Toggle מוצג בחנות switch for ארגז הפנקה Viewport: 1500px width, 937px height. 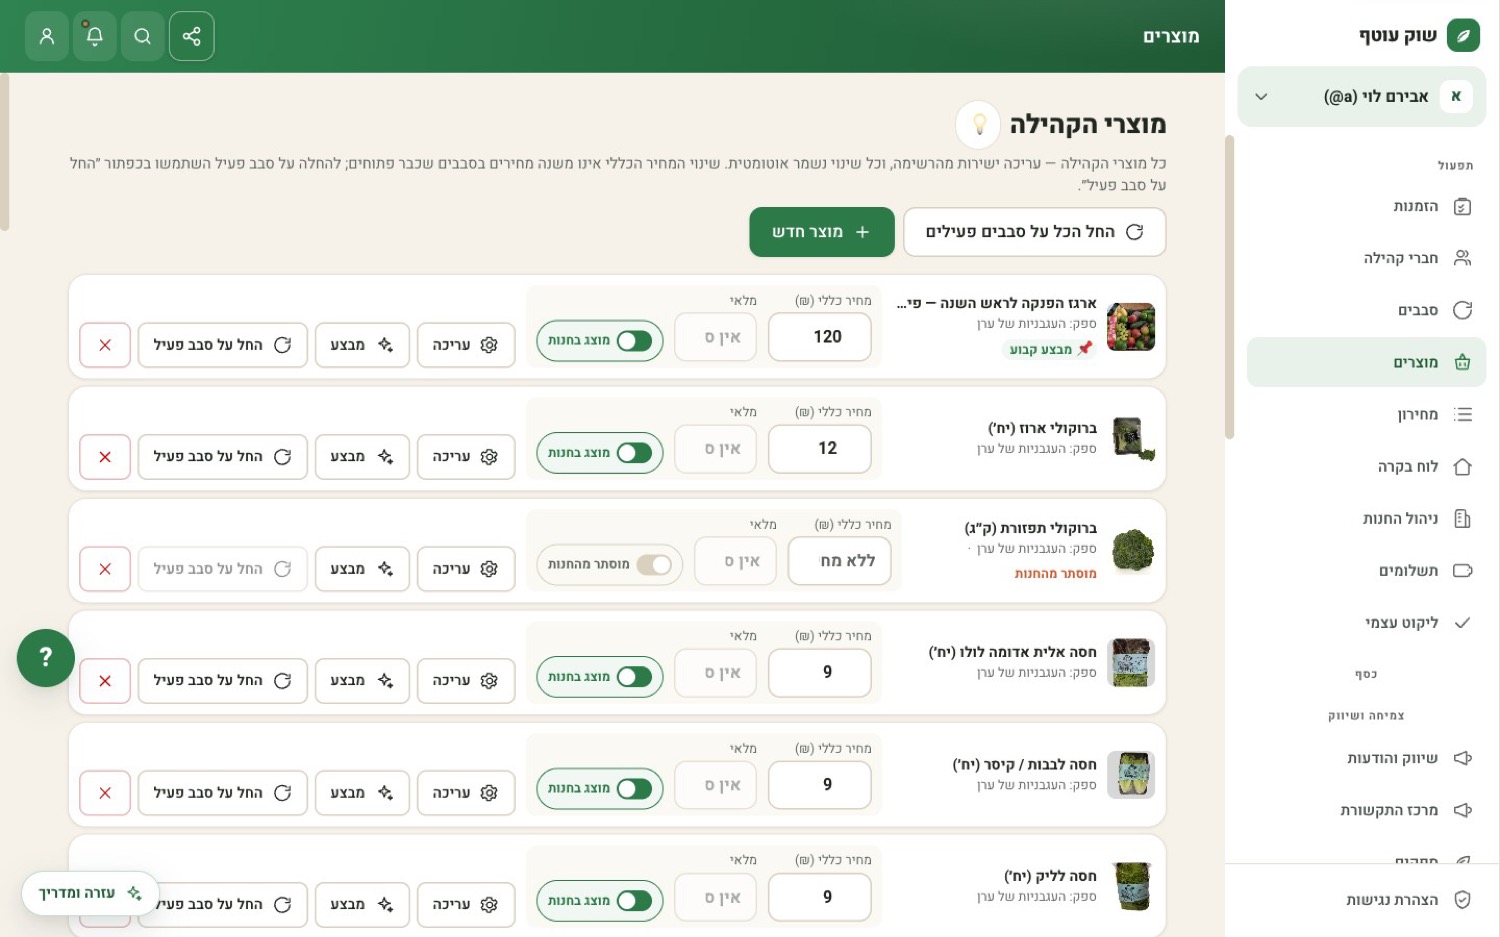600,341
